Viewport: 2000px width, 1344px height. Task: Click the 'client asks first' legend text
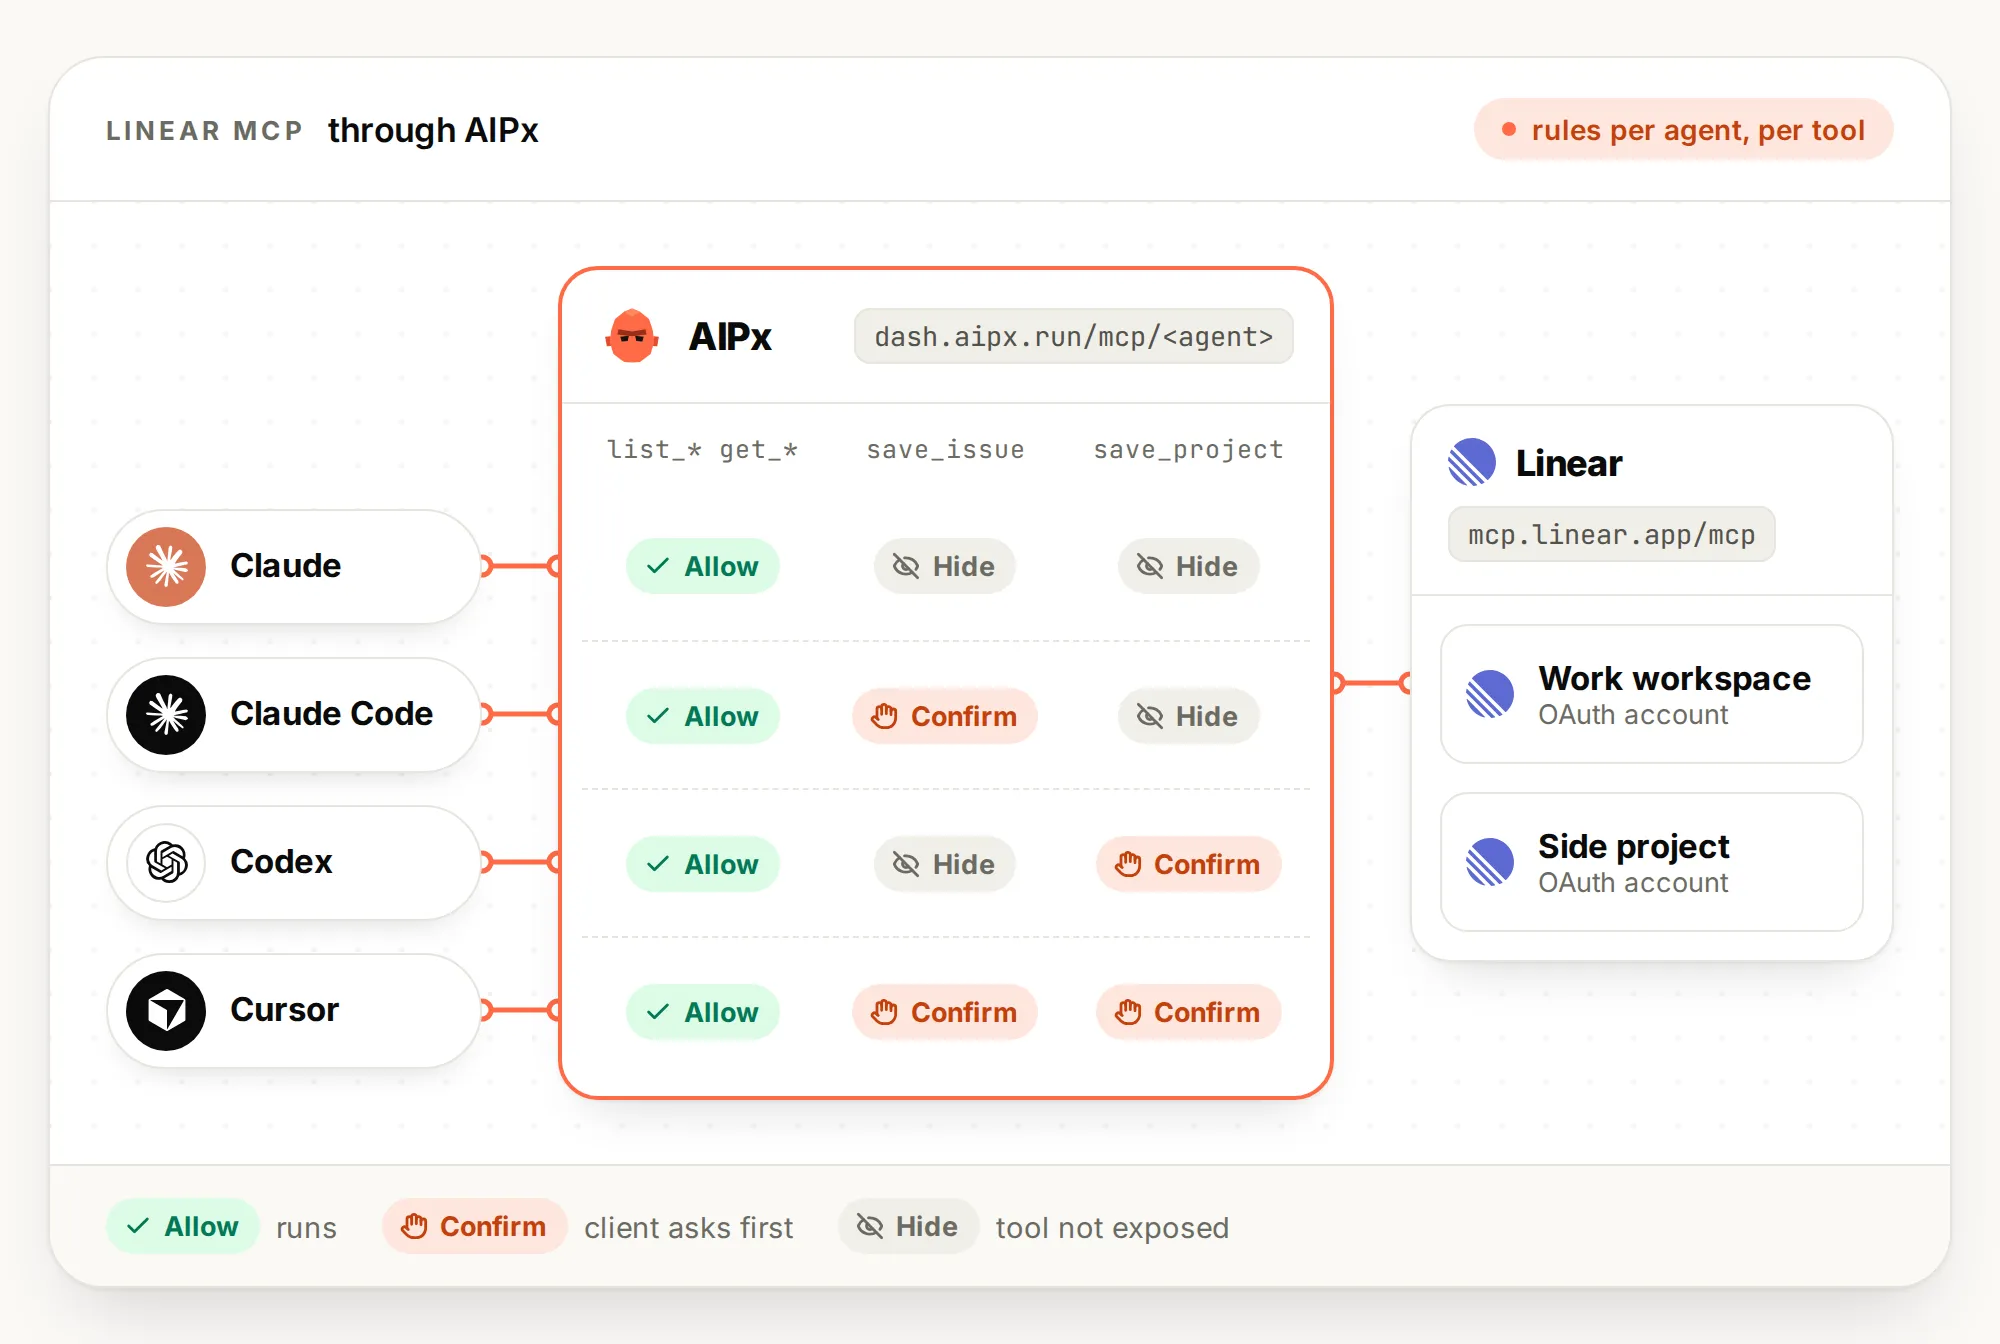(x=689, y=1227)
